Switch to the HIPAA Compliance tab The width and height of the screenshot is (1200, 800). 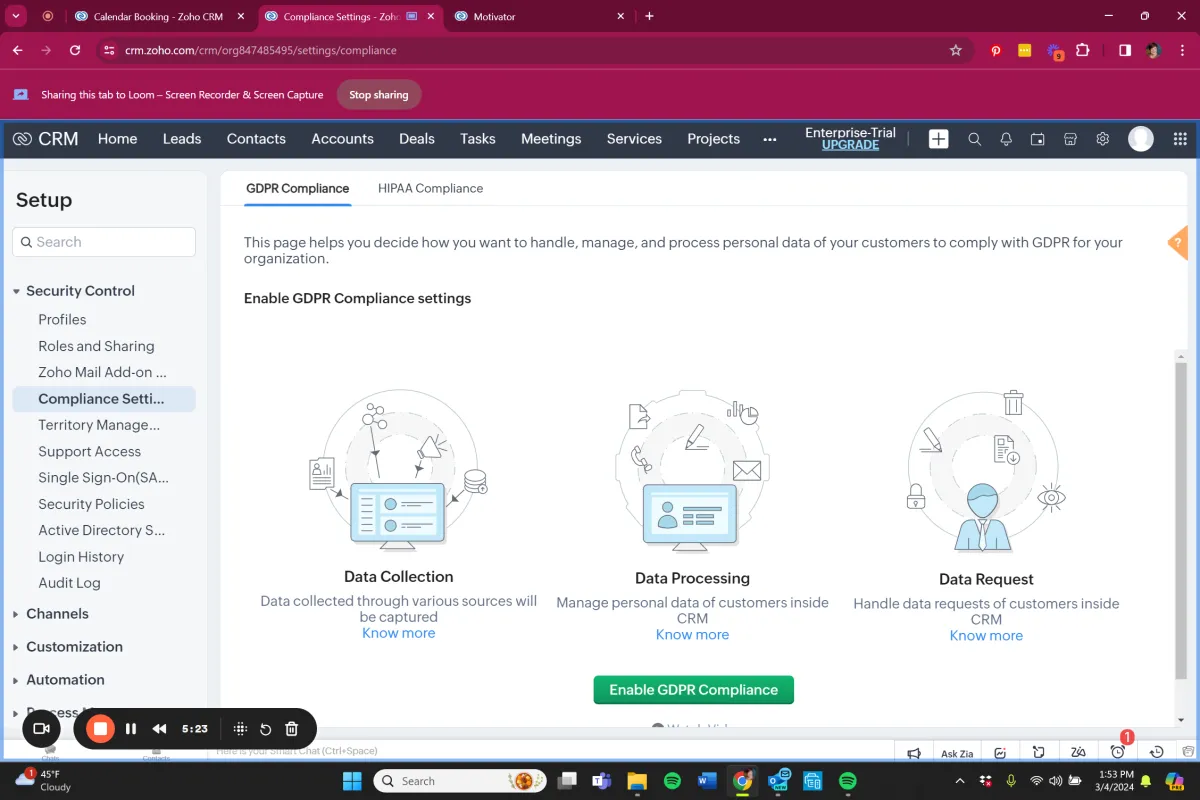coord(430,188)
